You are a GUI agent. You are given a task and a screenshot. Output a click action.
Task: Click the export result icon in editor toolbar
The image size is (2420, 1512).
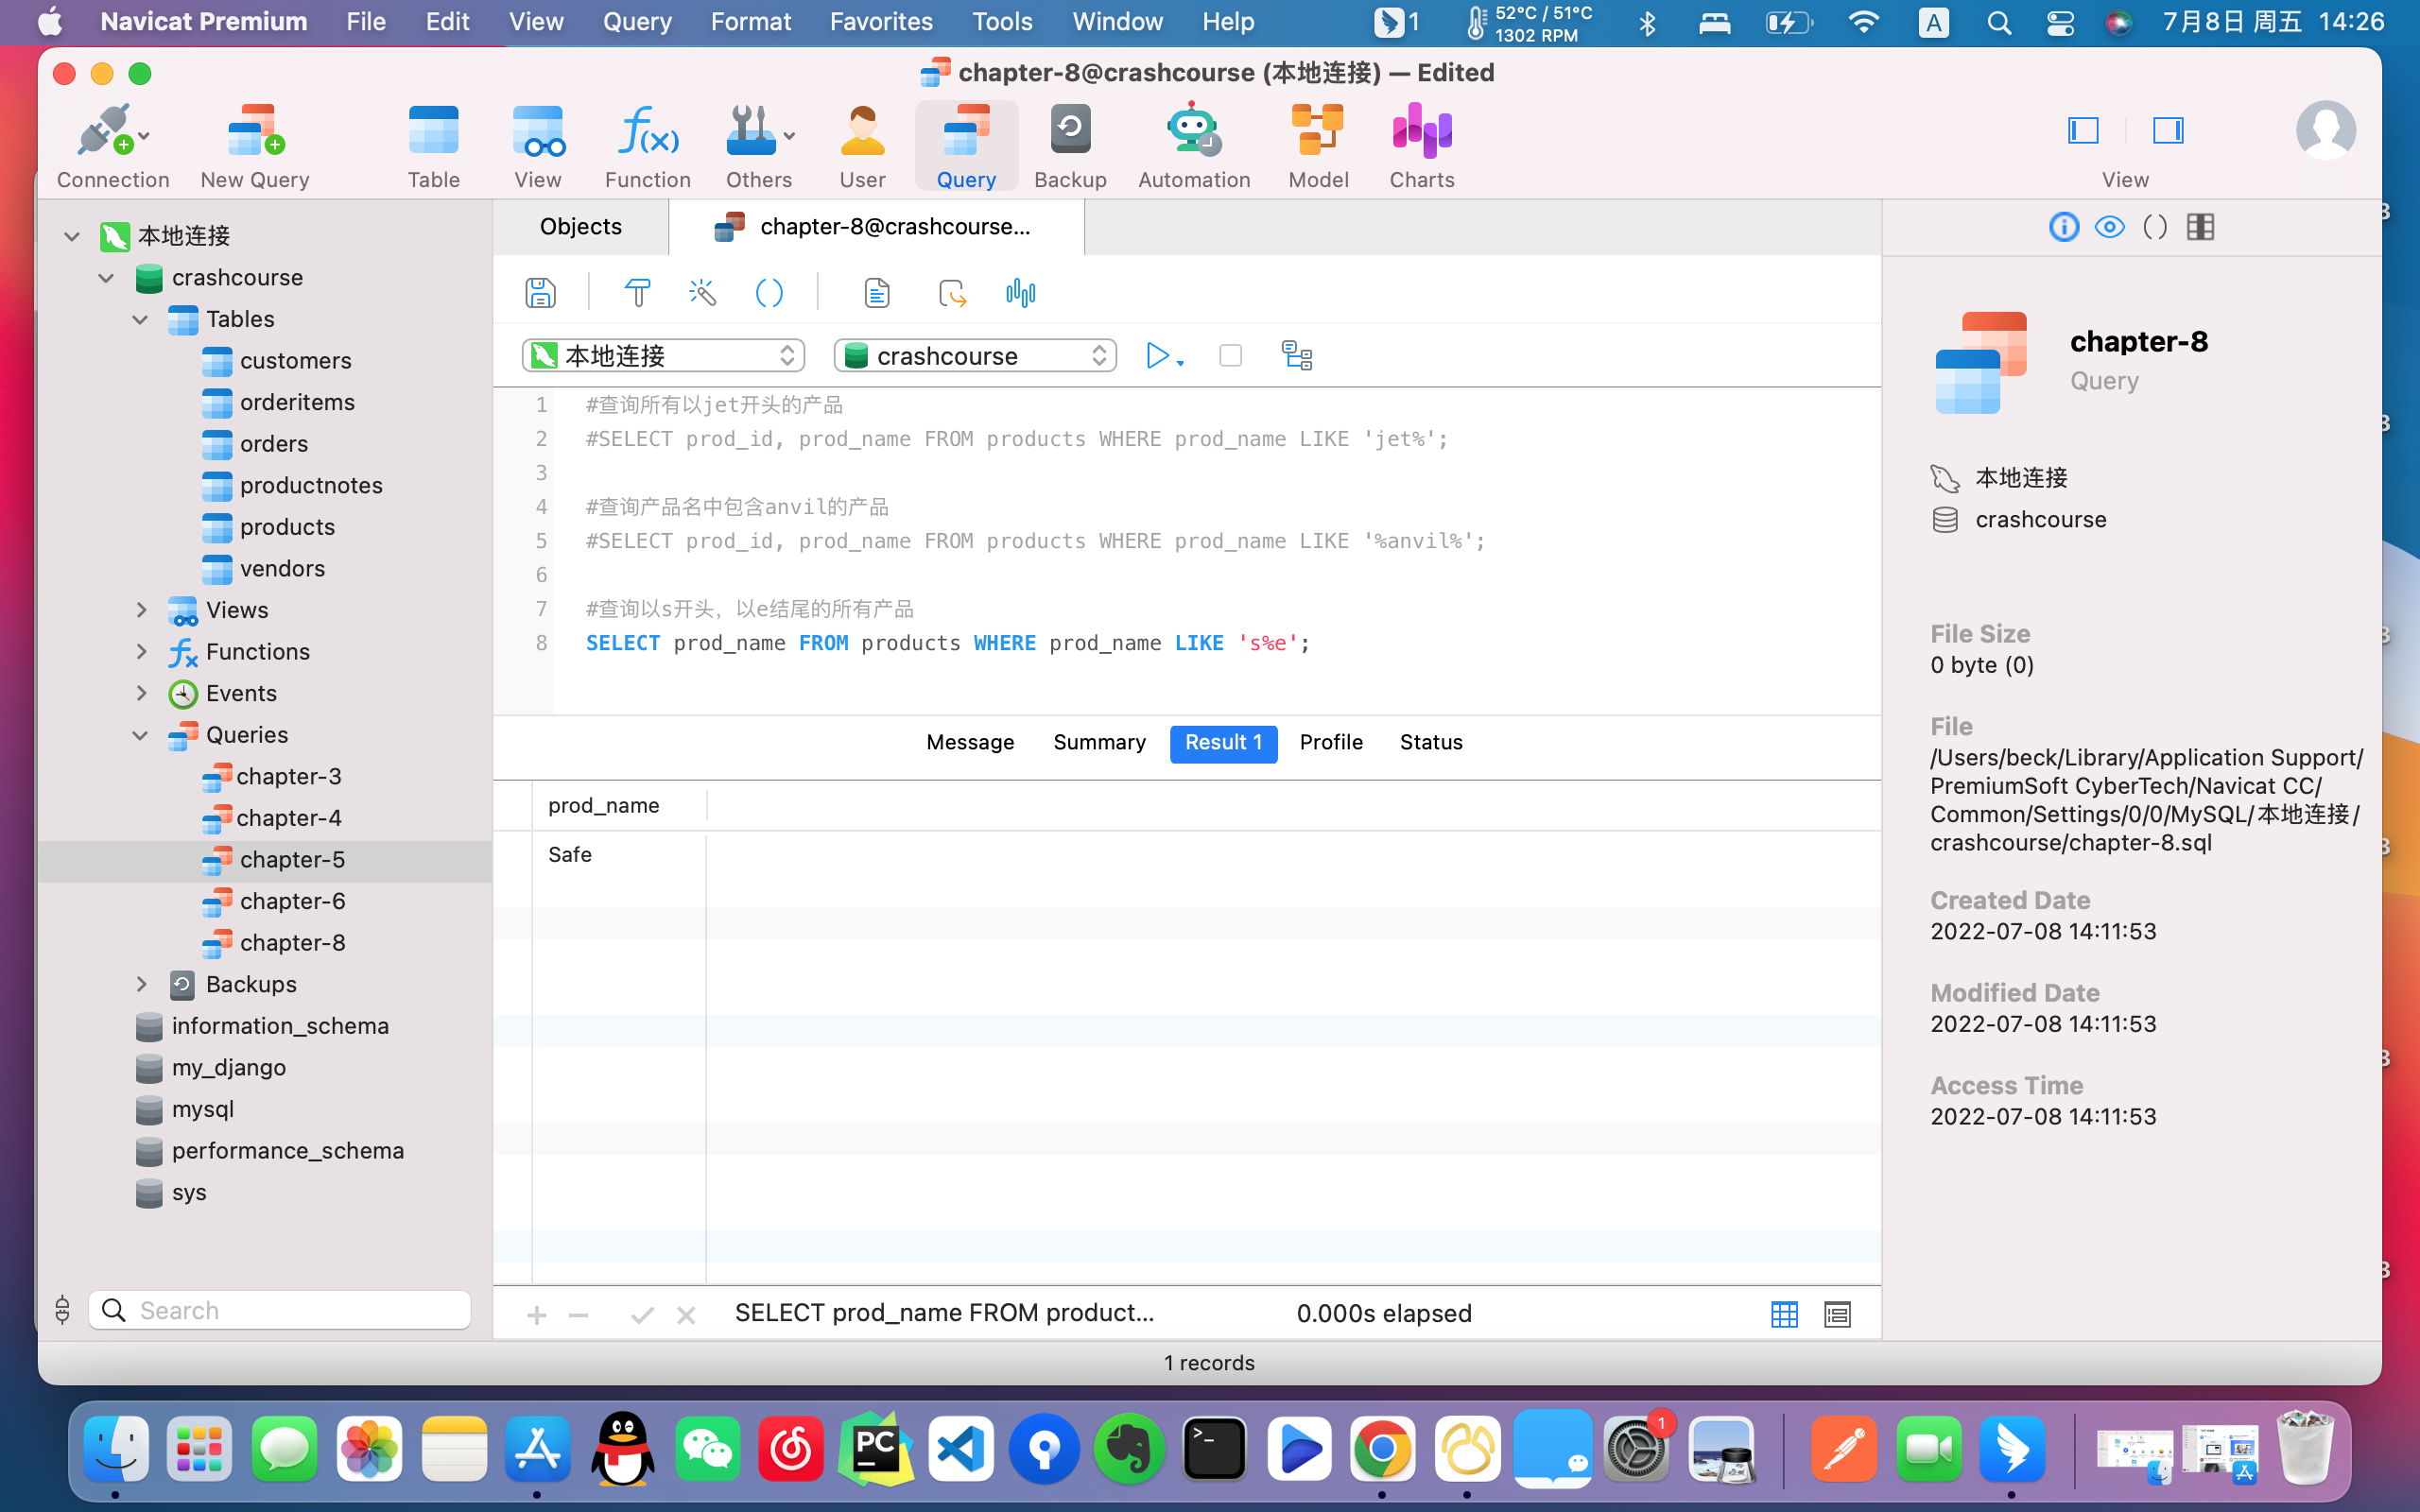[x=951, y=293]
